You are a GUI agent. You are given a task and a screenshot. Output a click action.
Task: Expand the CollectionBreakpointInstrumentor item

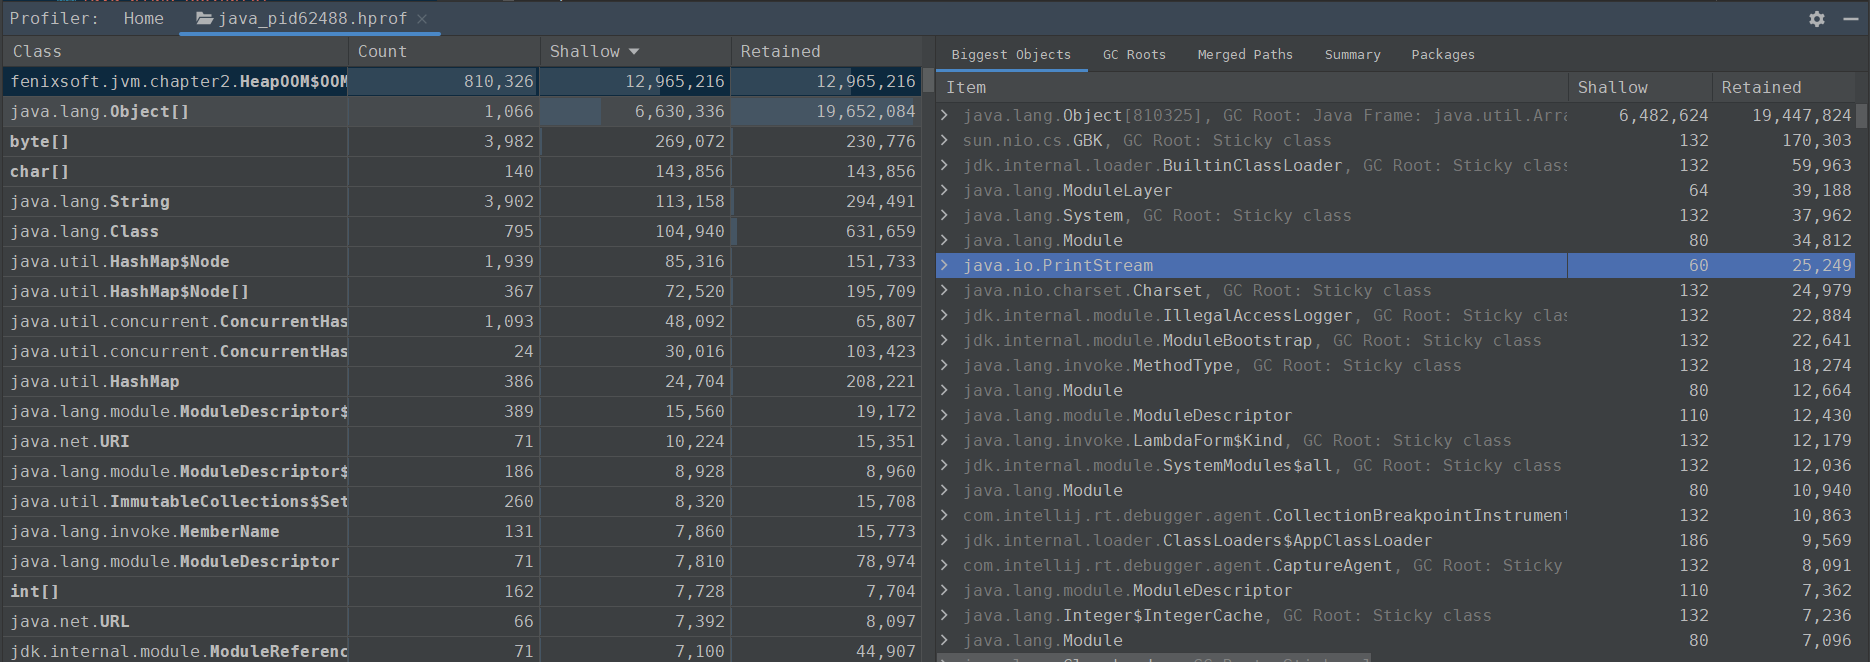click(x=944, y=516)
